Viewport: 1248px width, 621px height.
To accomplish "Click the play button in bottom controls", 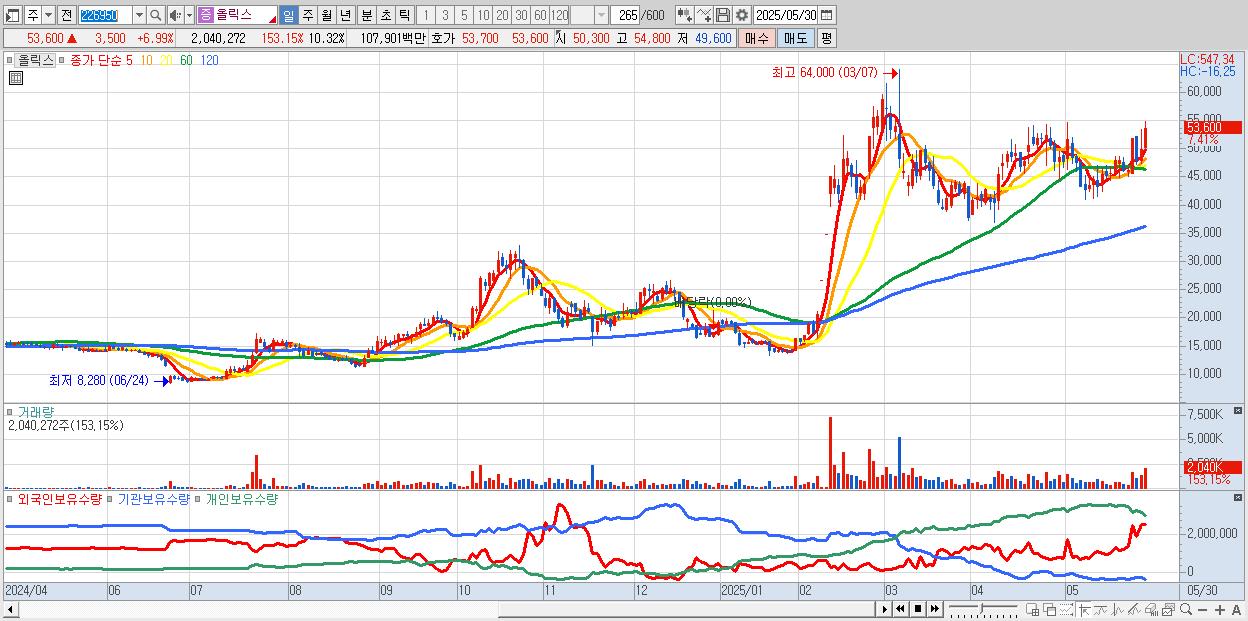I will click(884, 609).
